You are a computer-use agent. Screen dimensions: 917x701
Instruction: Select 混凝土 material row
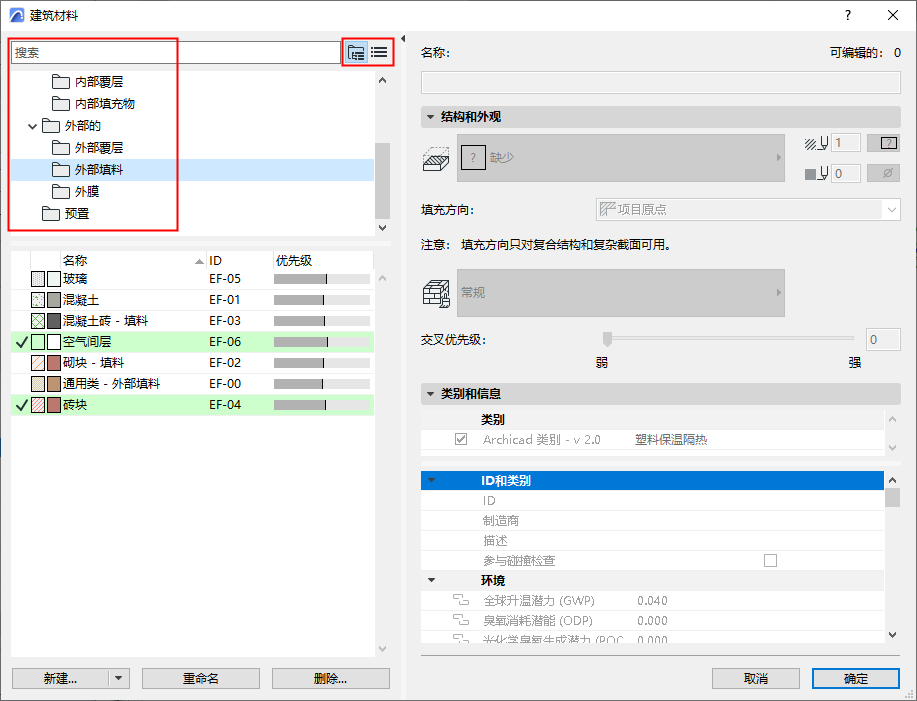(192, 300)
